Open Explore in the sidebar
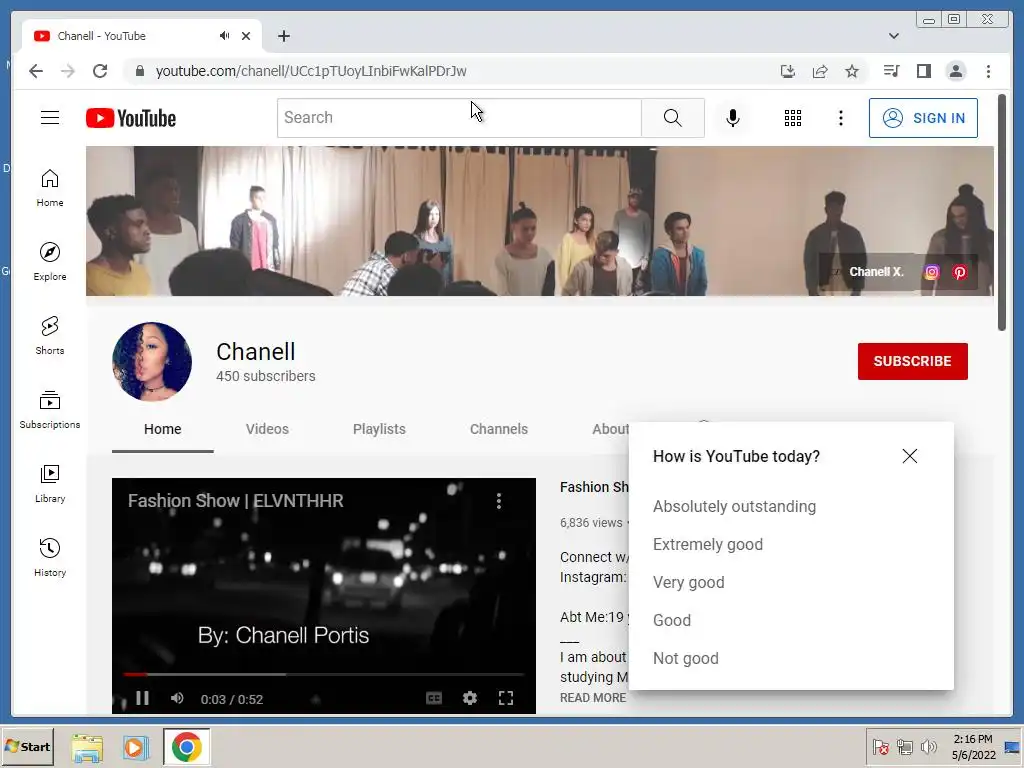 click(50, 261)
